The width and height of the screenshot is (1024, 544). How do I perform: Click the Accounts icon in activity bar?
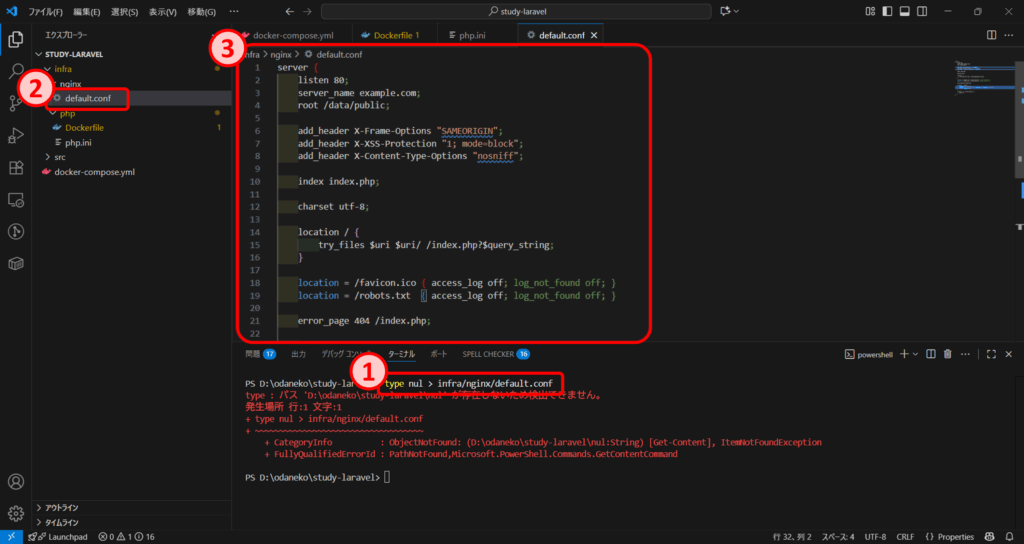[16, 481]
